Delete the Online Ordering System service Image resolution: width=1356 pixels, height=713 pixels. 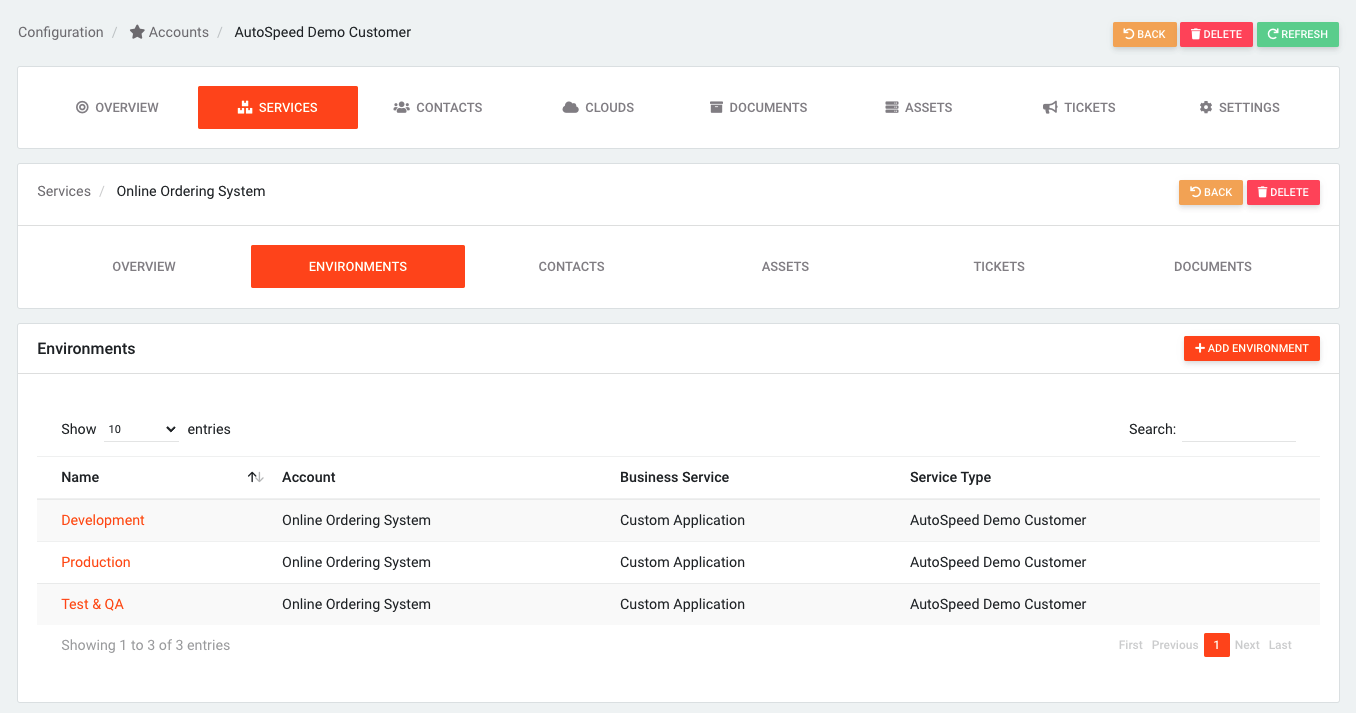(x=1283, y=192)
